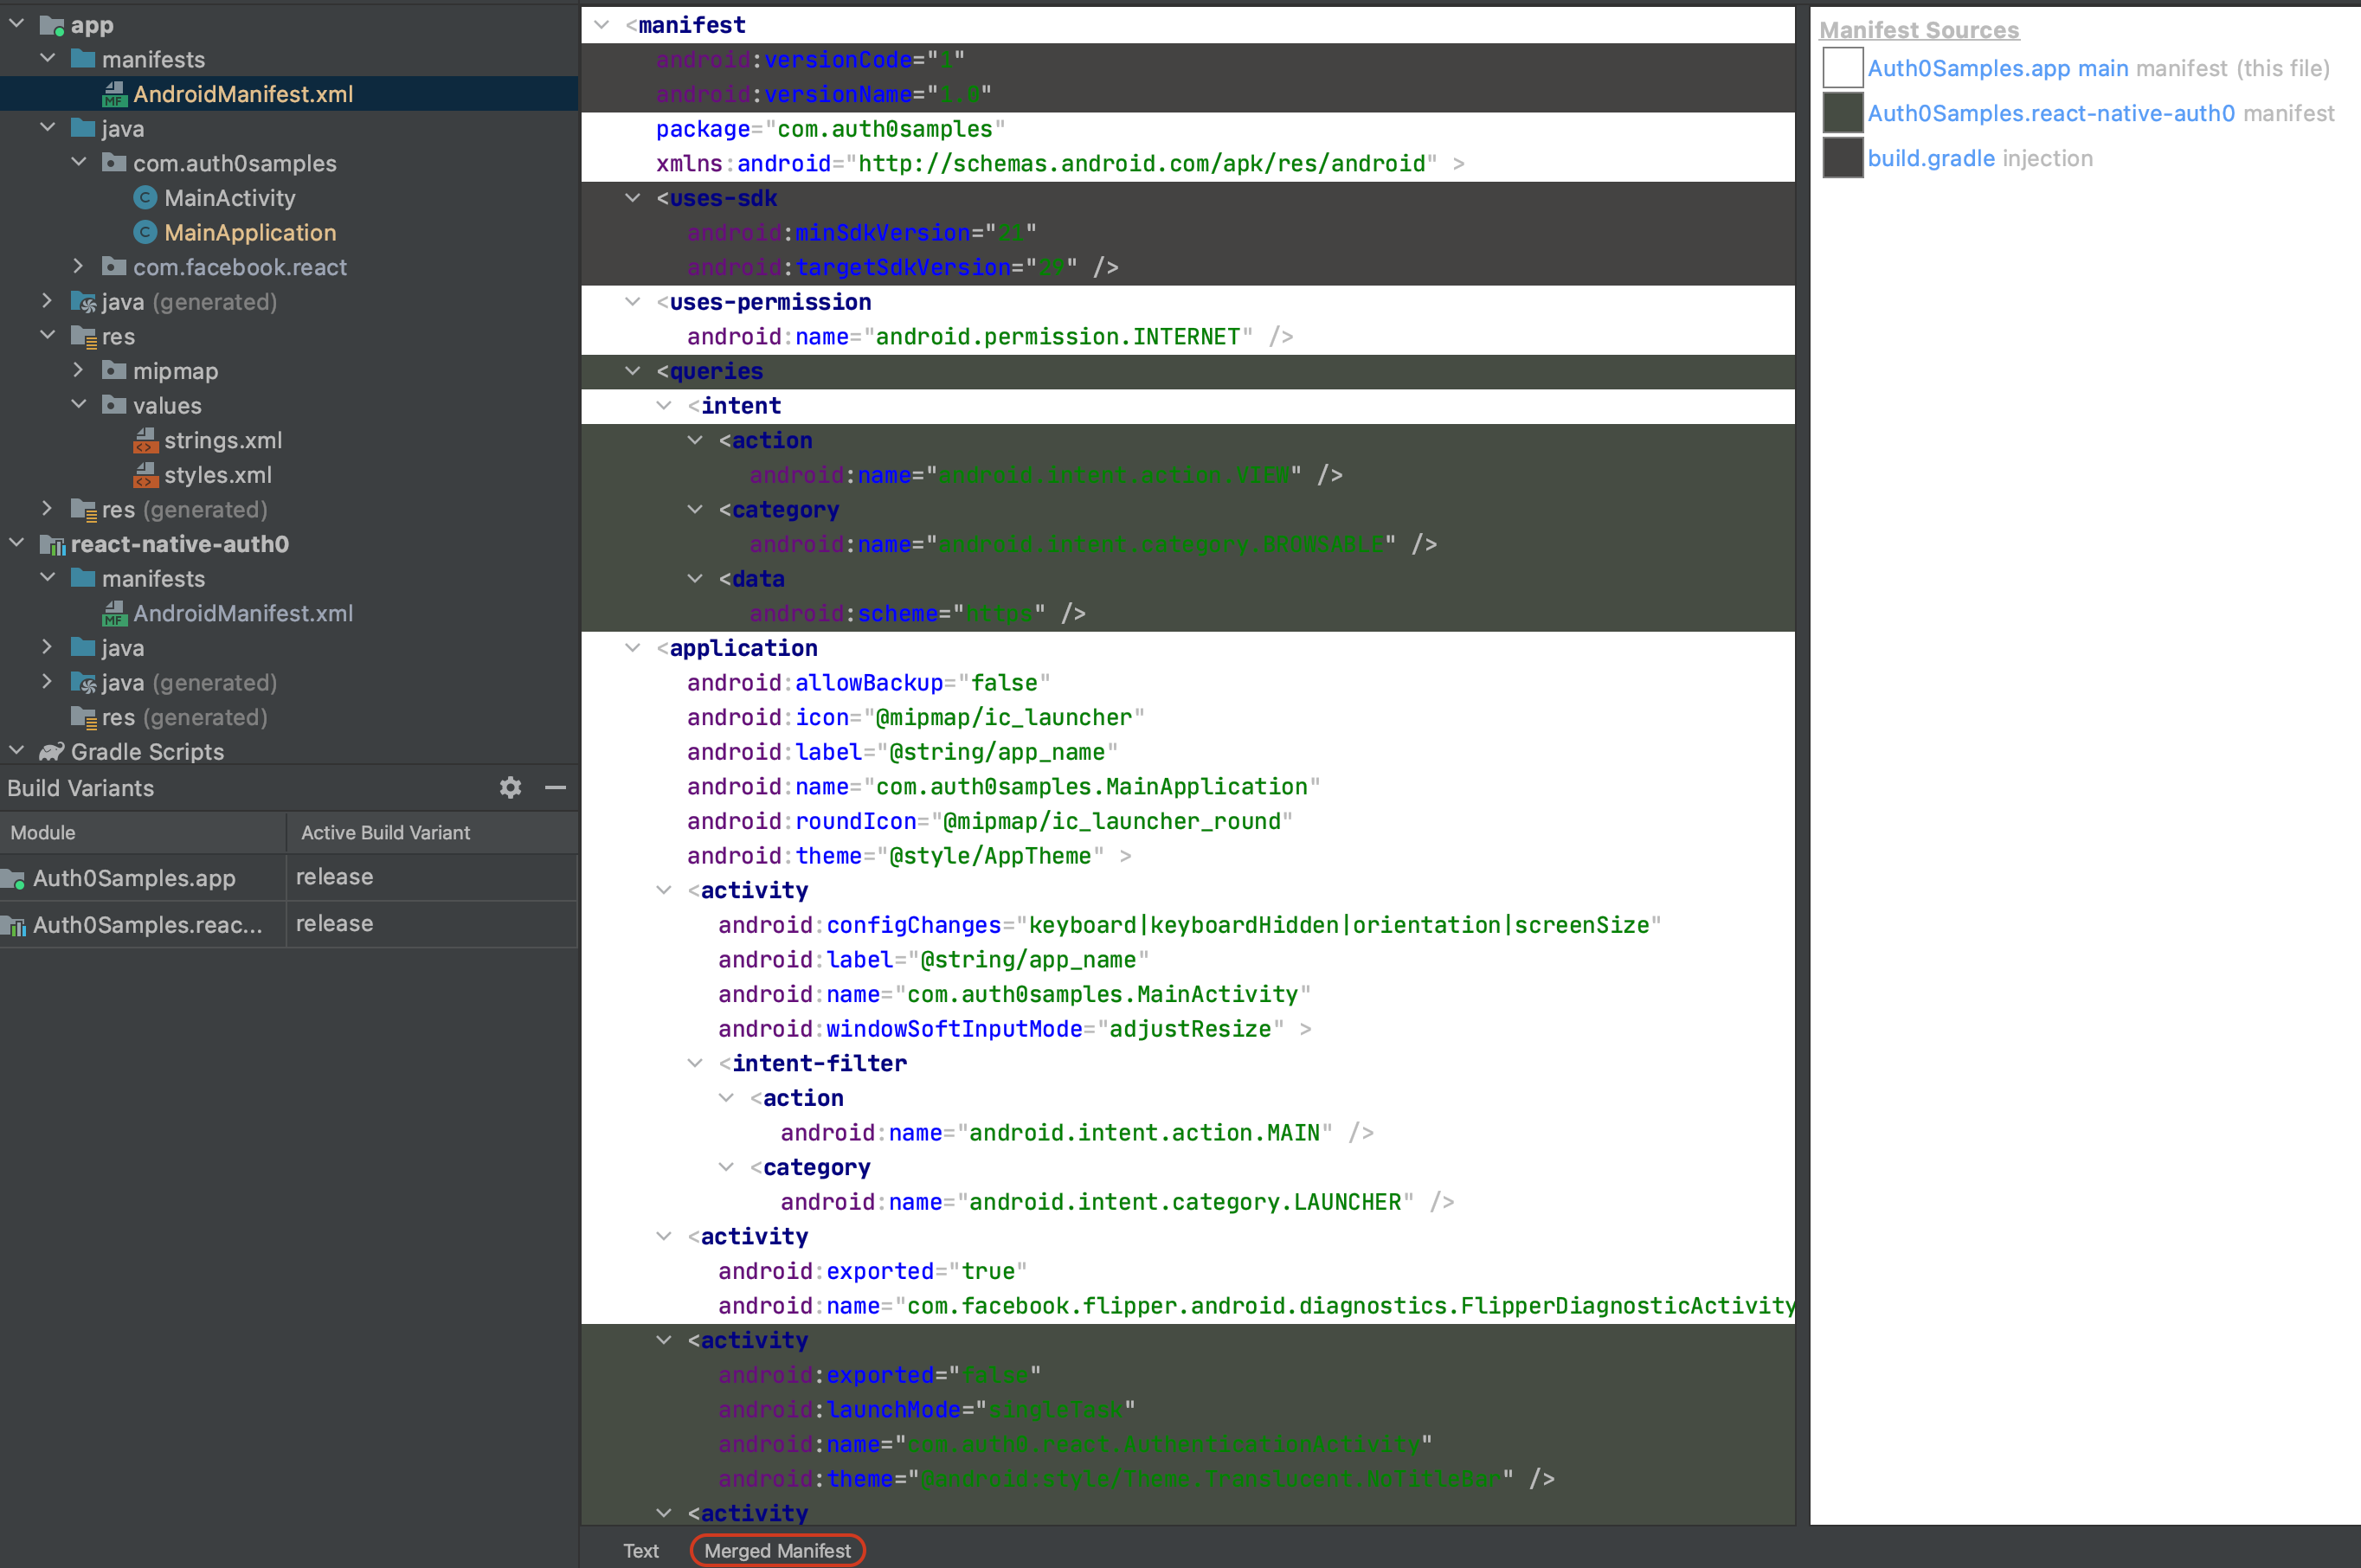
Task: Click the green swatch beside react-native-auth0 manifest
Action: click(1842, 113)
